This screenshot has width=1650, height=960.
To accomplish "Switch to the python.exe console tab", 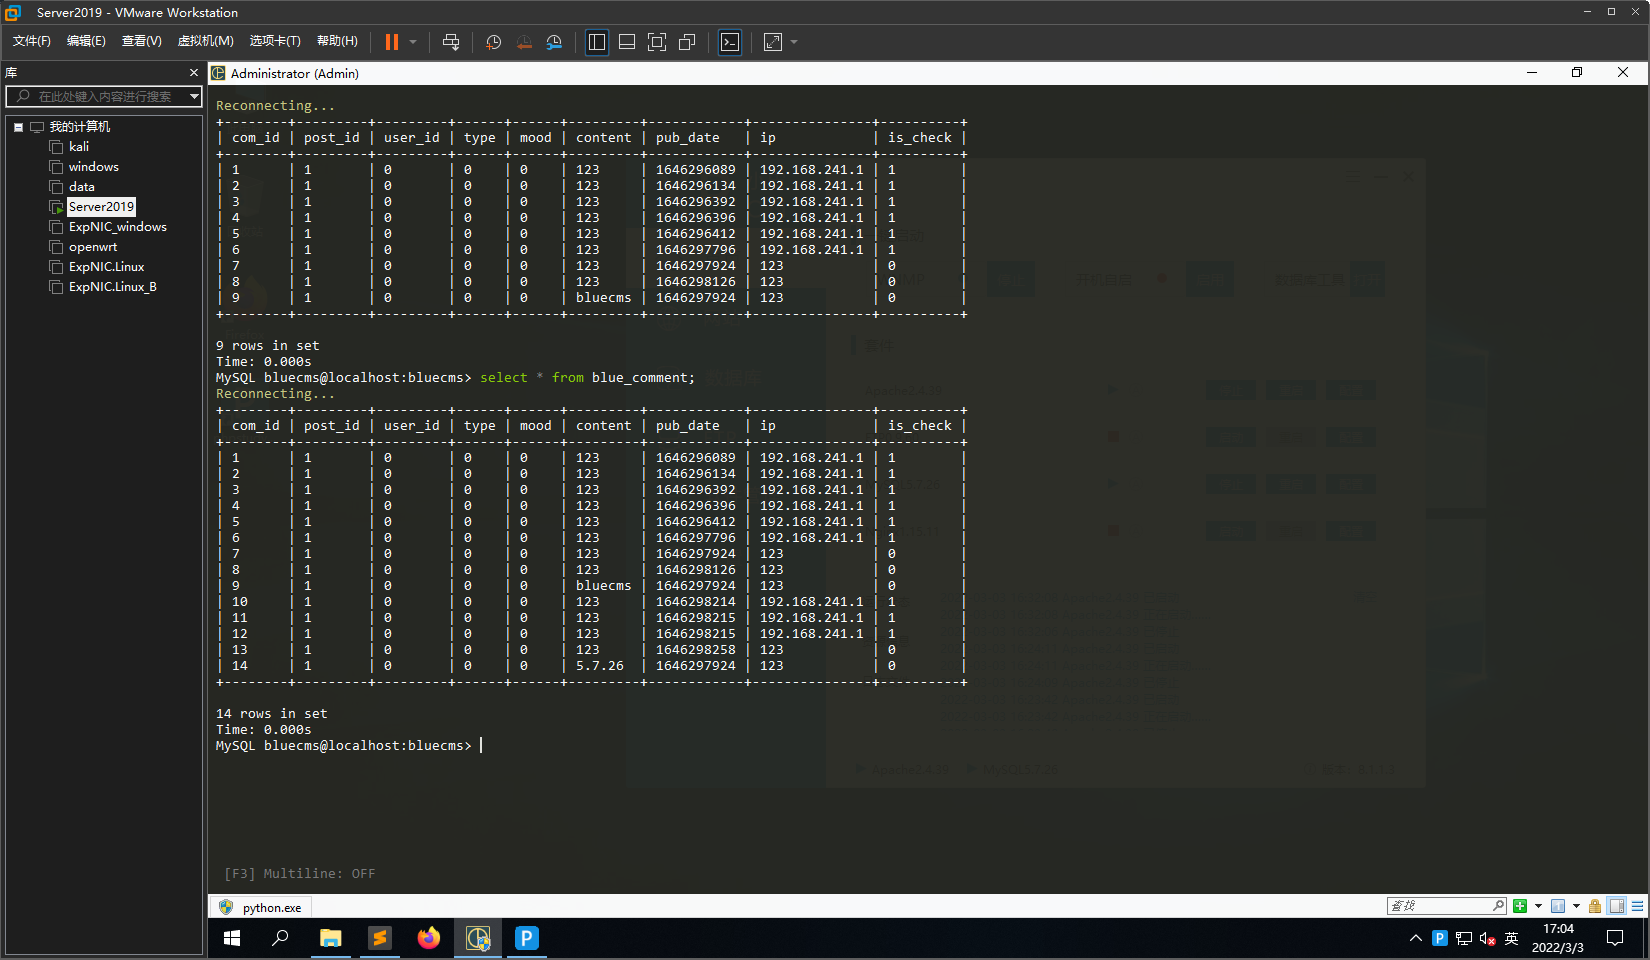I will click(x=261, y=907).
